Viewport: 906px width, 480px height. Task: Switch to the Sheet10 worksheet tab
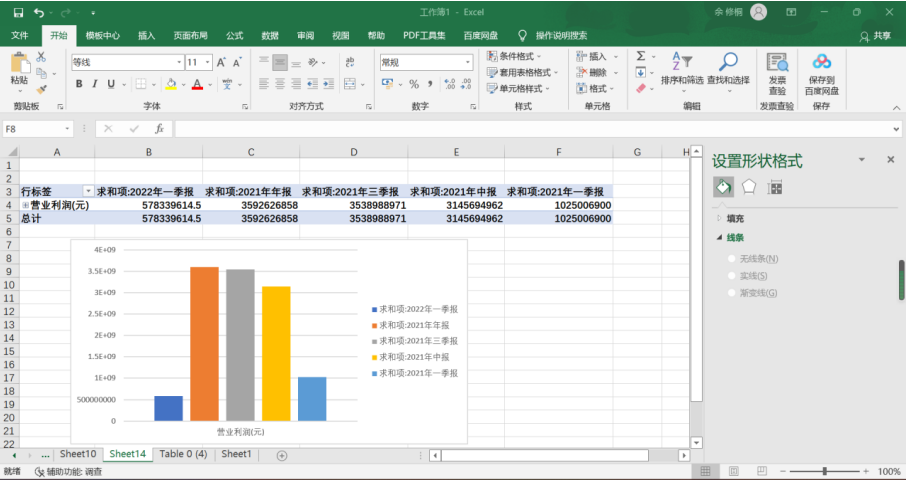pyautogui.click(x=77, y=454)
